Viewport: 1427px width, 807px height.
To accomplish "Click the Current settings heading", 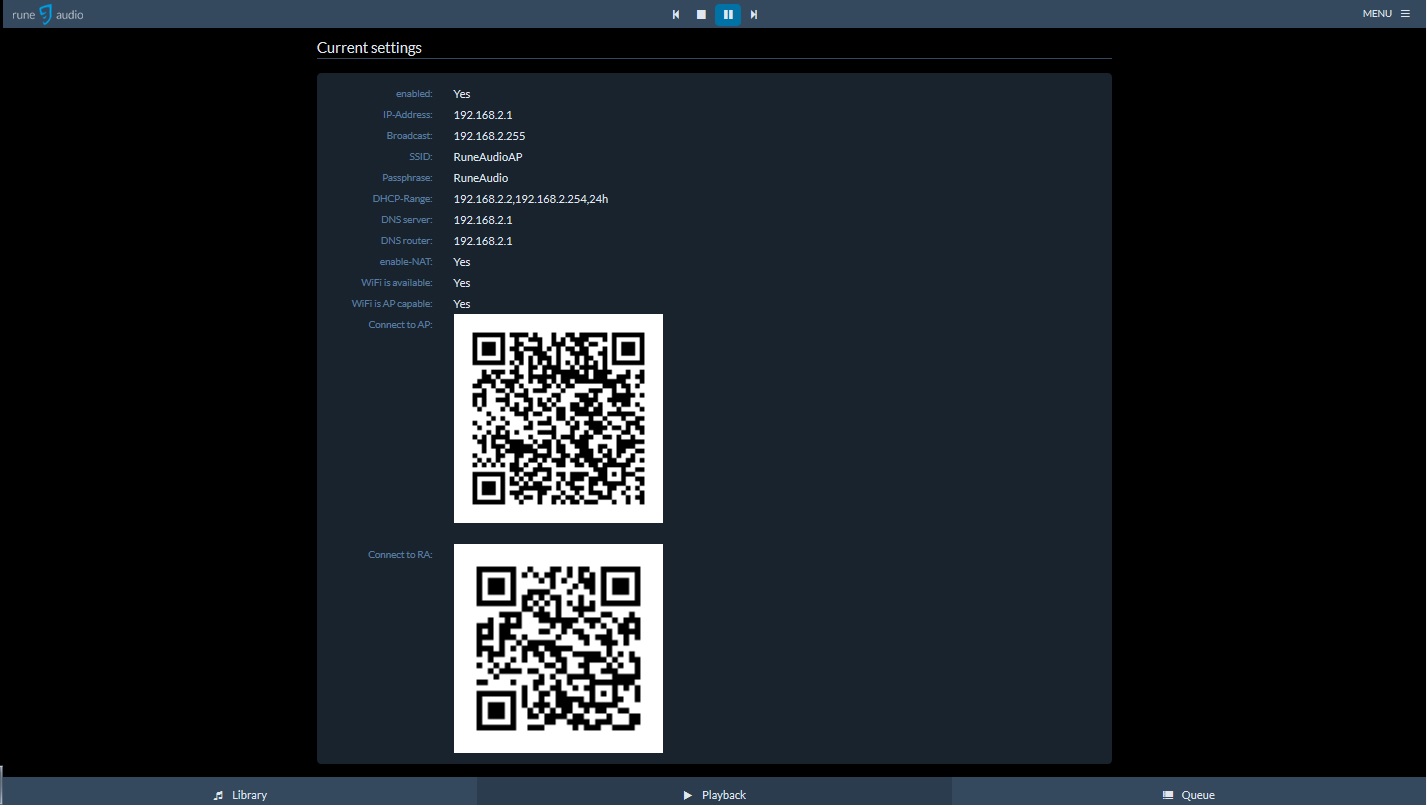I will [x=369, y=48].
